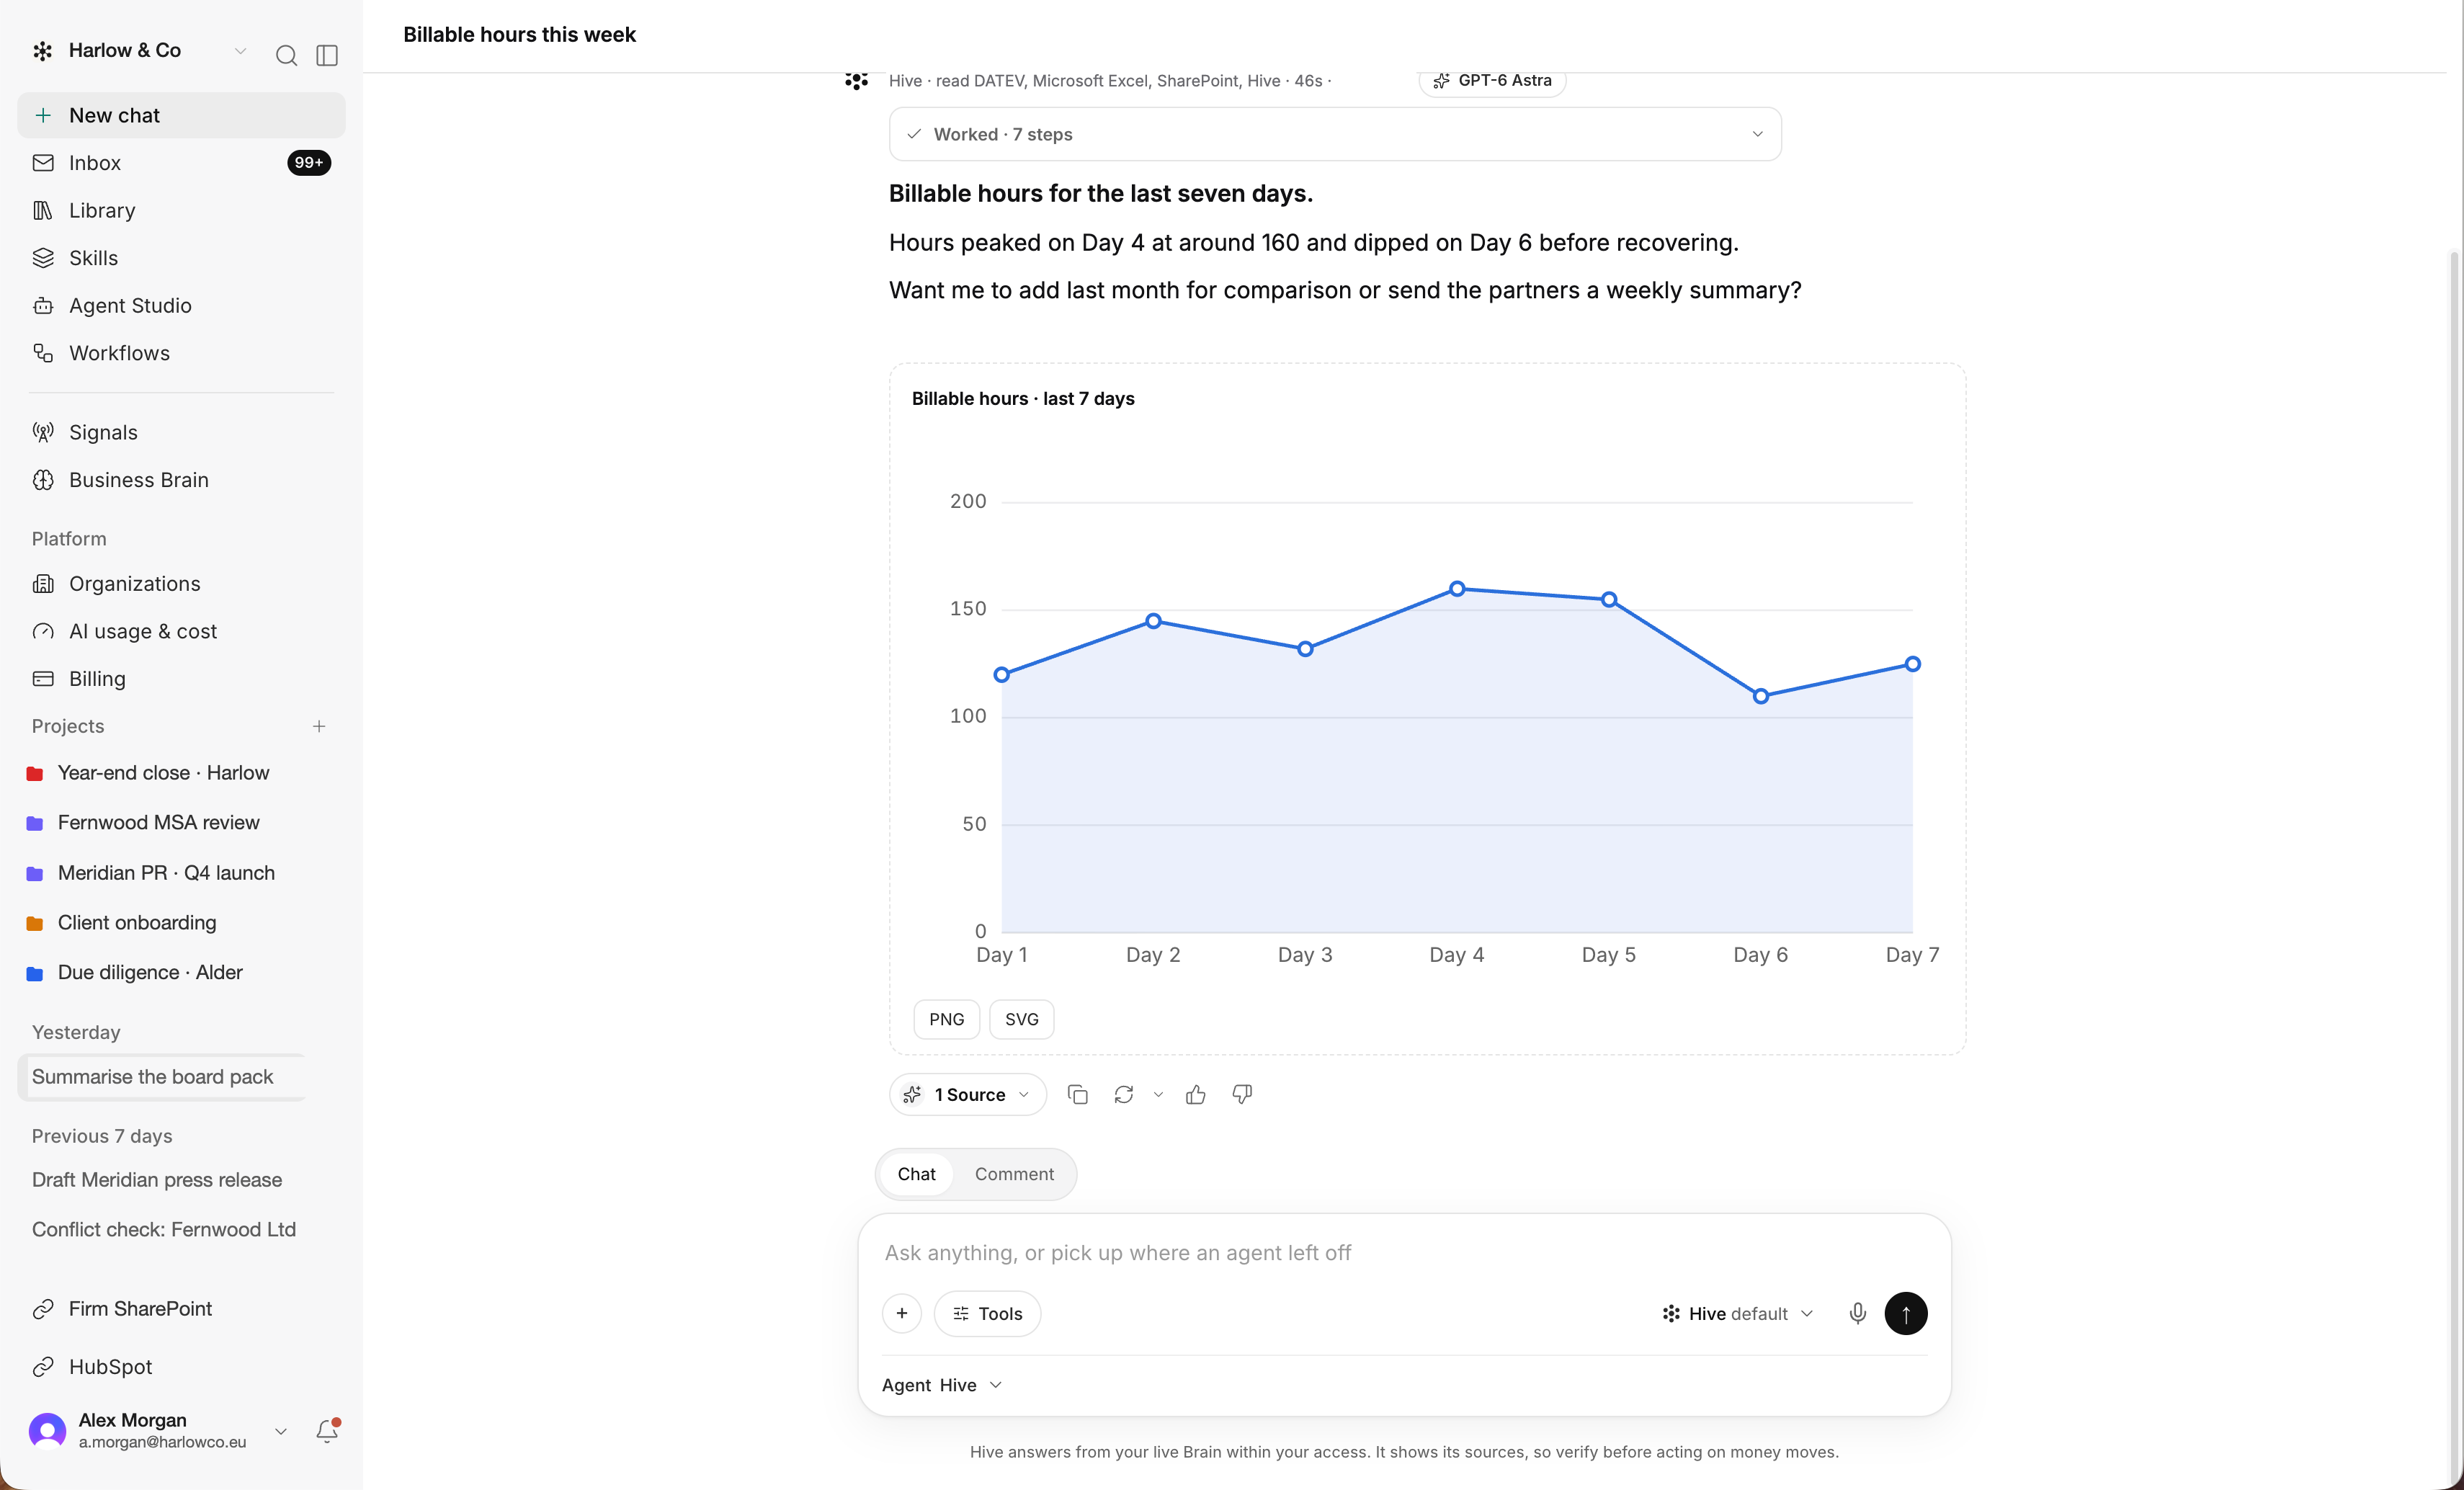The height and width of the screenshot is (1490, 2464).
Task: Open the Hive default model selector
Action: point(1737,1314)
